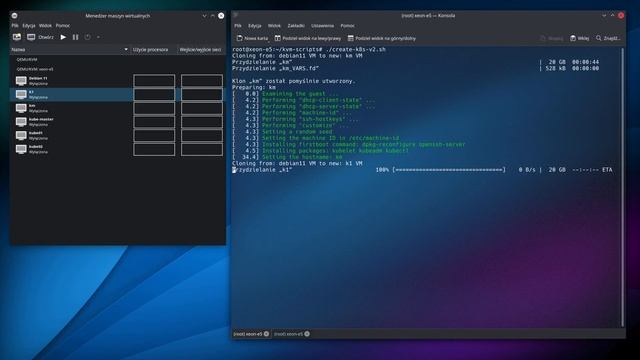
Task: Click the k1 cloning progress bar in terminal
Action: (449, 170)
